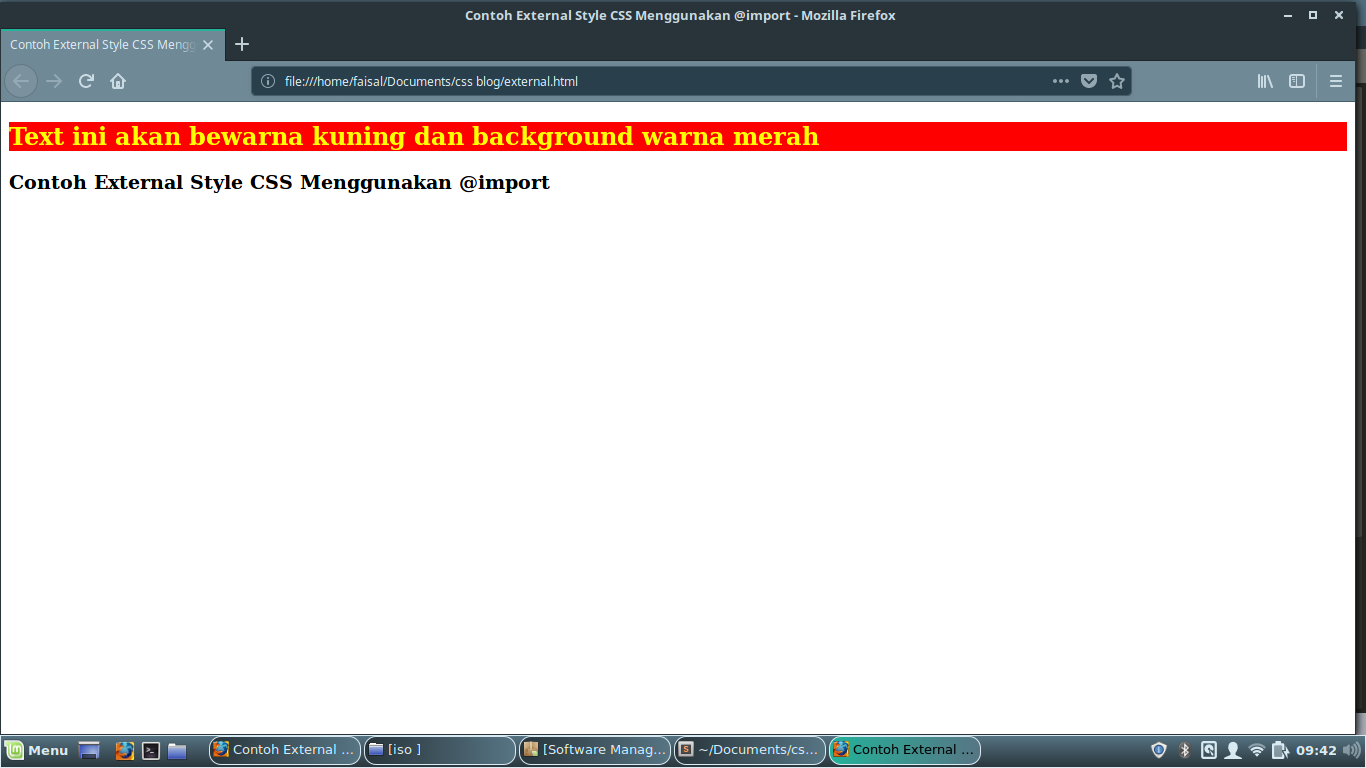Toggle the sidebar panel in Firefox

[x=1297, y=81]
